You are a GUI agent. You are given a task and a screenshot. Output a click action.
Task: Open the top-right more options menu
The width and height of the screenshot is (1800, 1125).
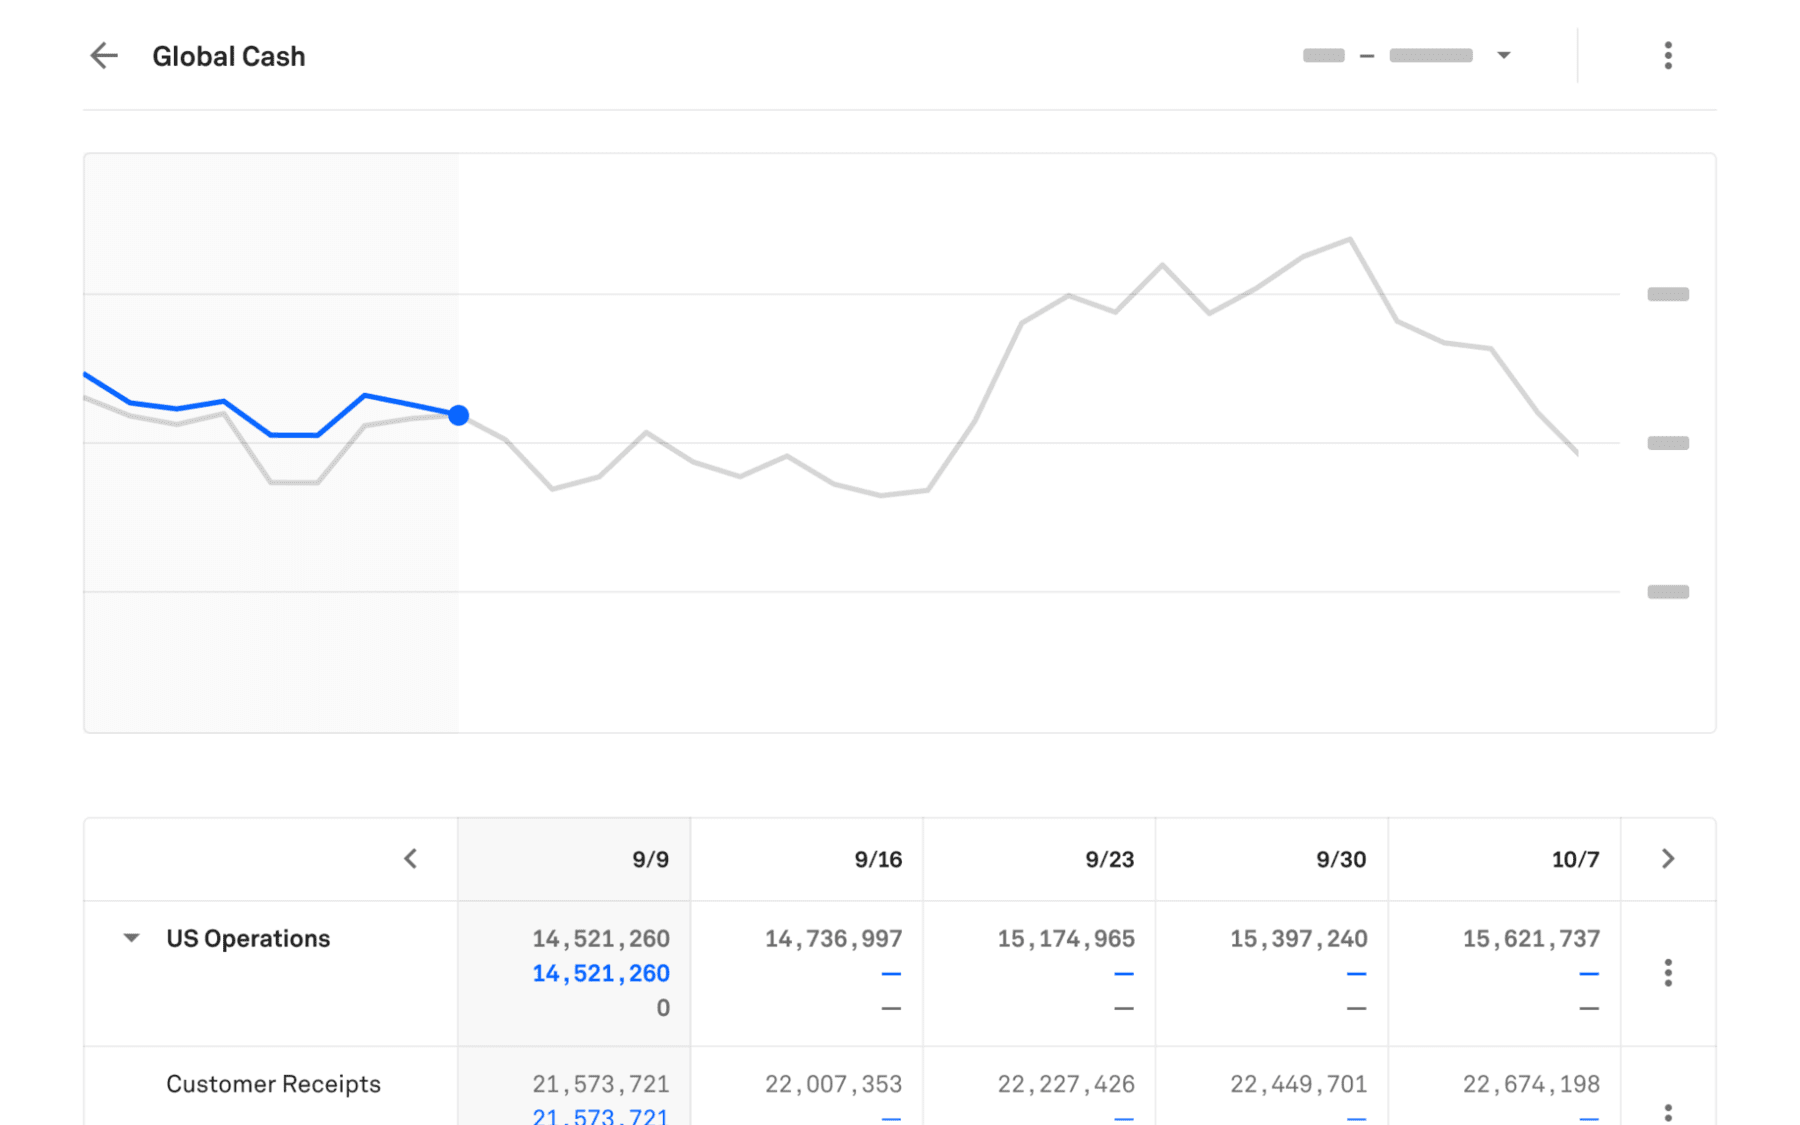(x=1667, y=56)
